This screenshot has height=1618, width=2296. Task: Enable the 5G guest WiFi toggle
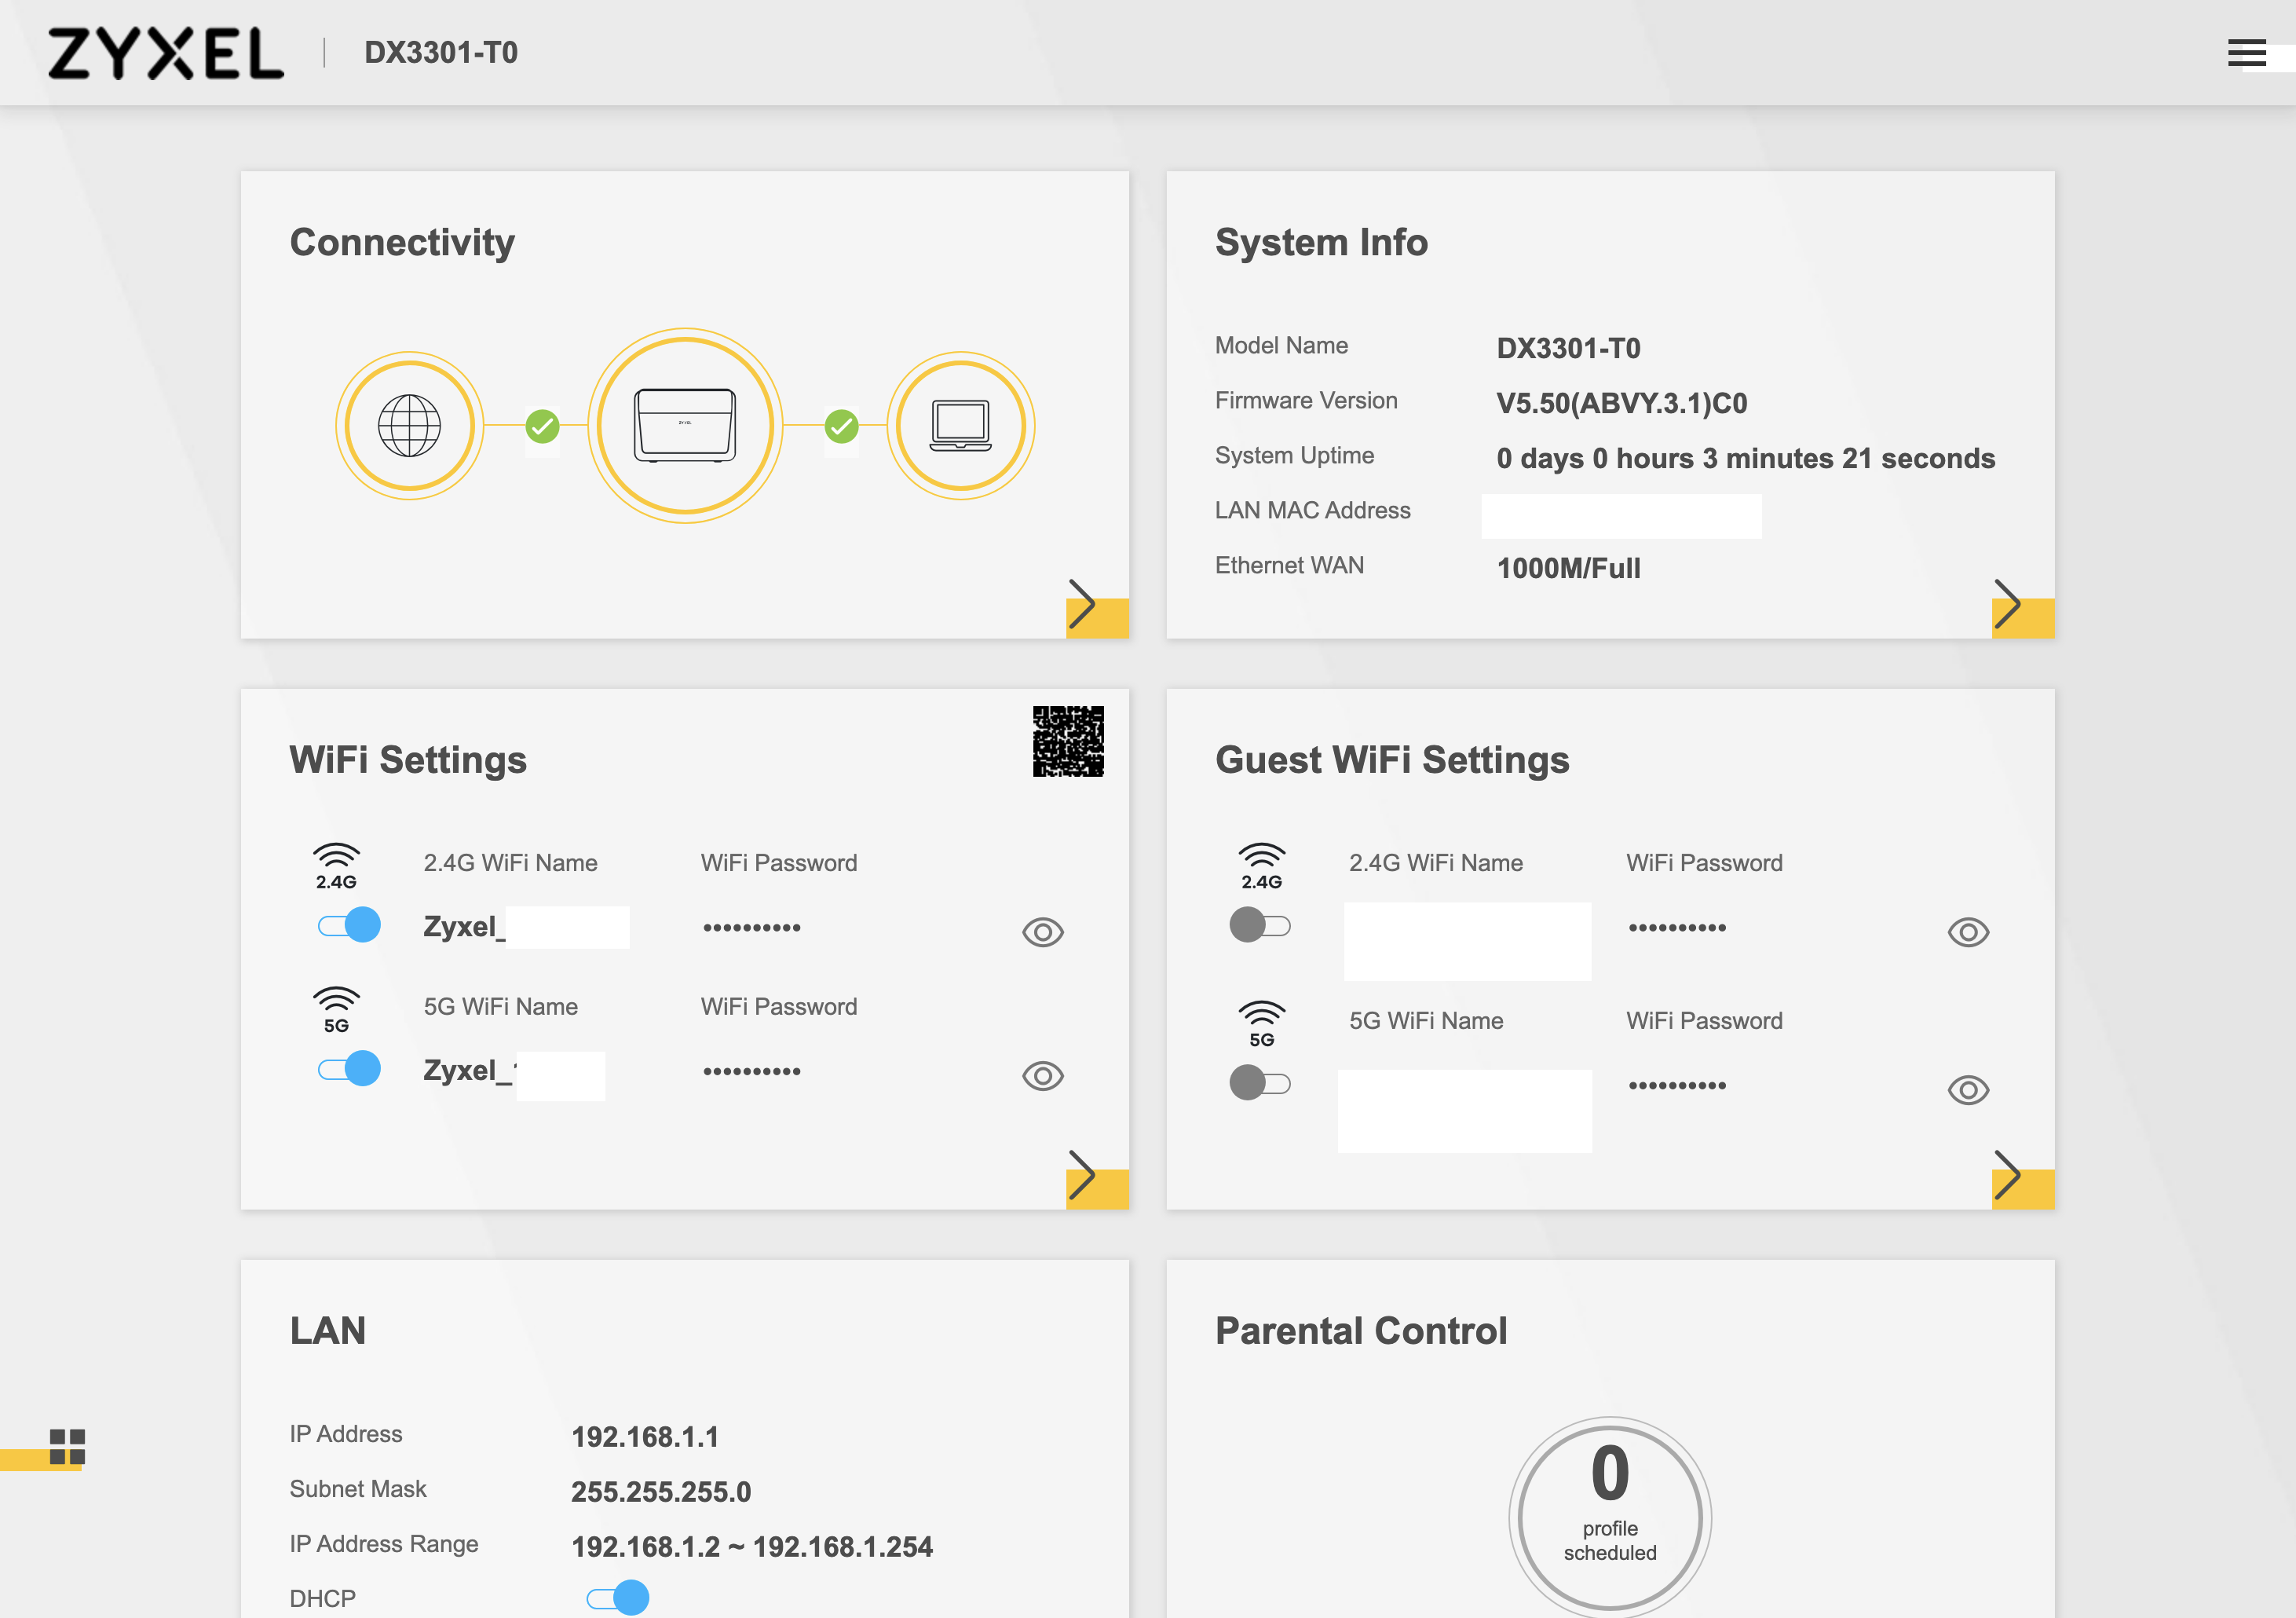(1260, 1083)
